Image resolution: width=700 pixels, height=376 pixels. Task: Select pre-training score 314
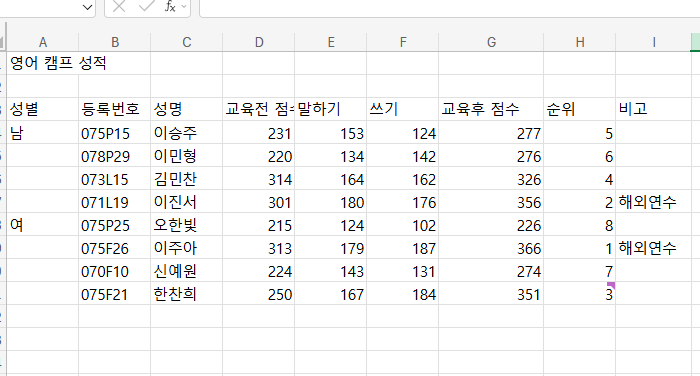259,179
